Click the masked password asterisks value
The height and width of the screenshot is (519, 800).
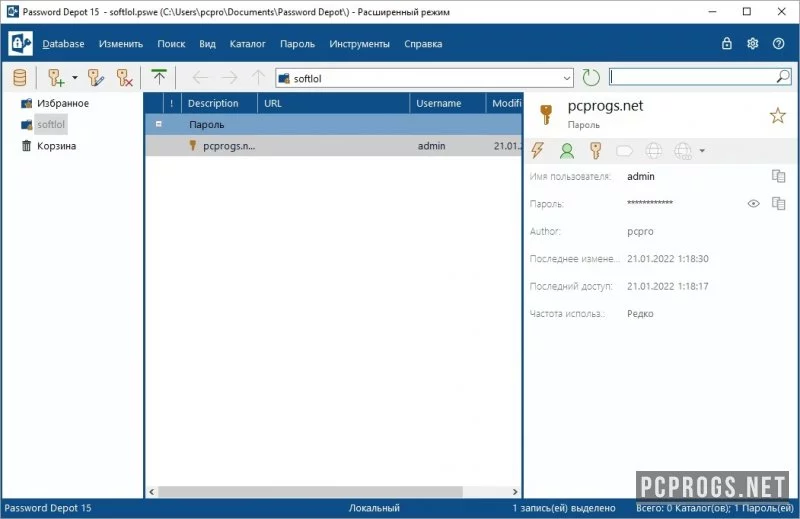click(649, 203)
